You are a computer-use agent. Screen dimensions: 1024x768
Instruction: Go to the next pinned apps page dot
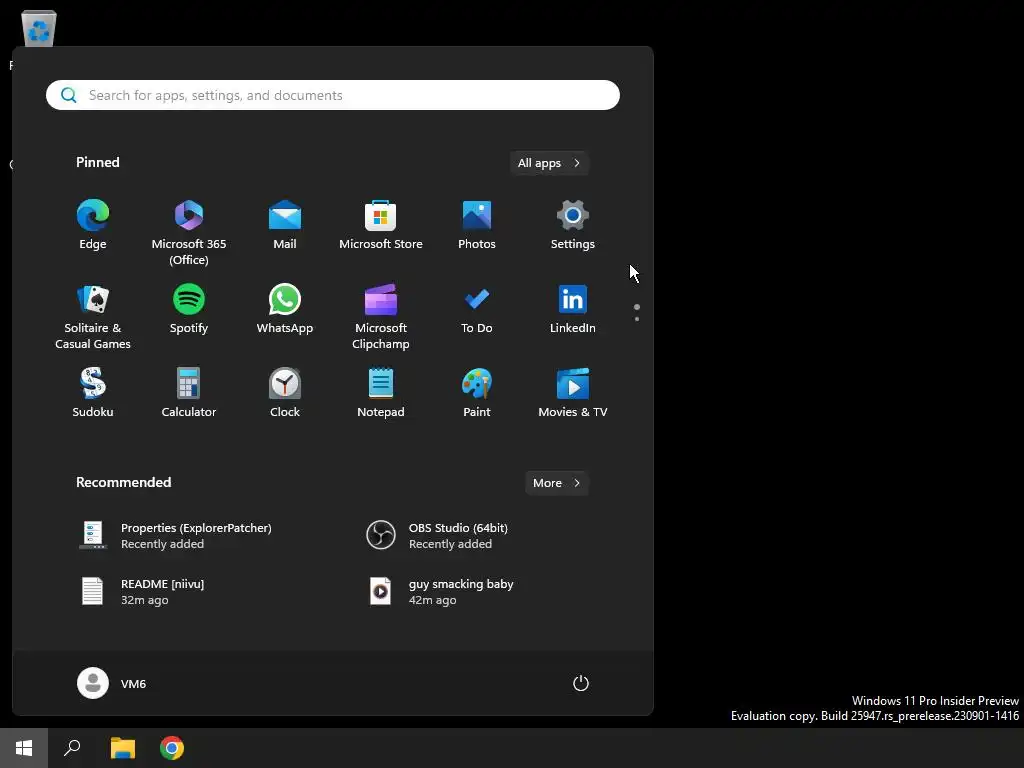point(637,319)
